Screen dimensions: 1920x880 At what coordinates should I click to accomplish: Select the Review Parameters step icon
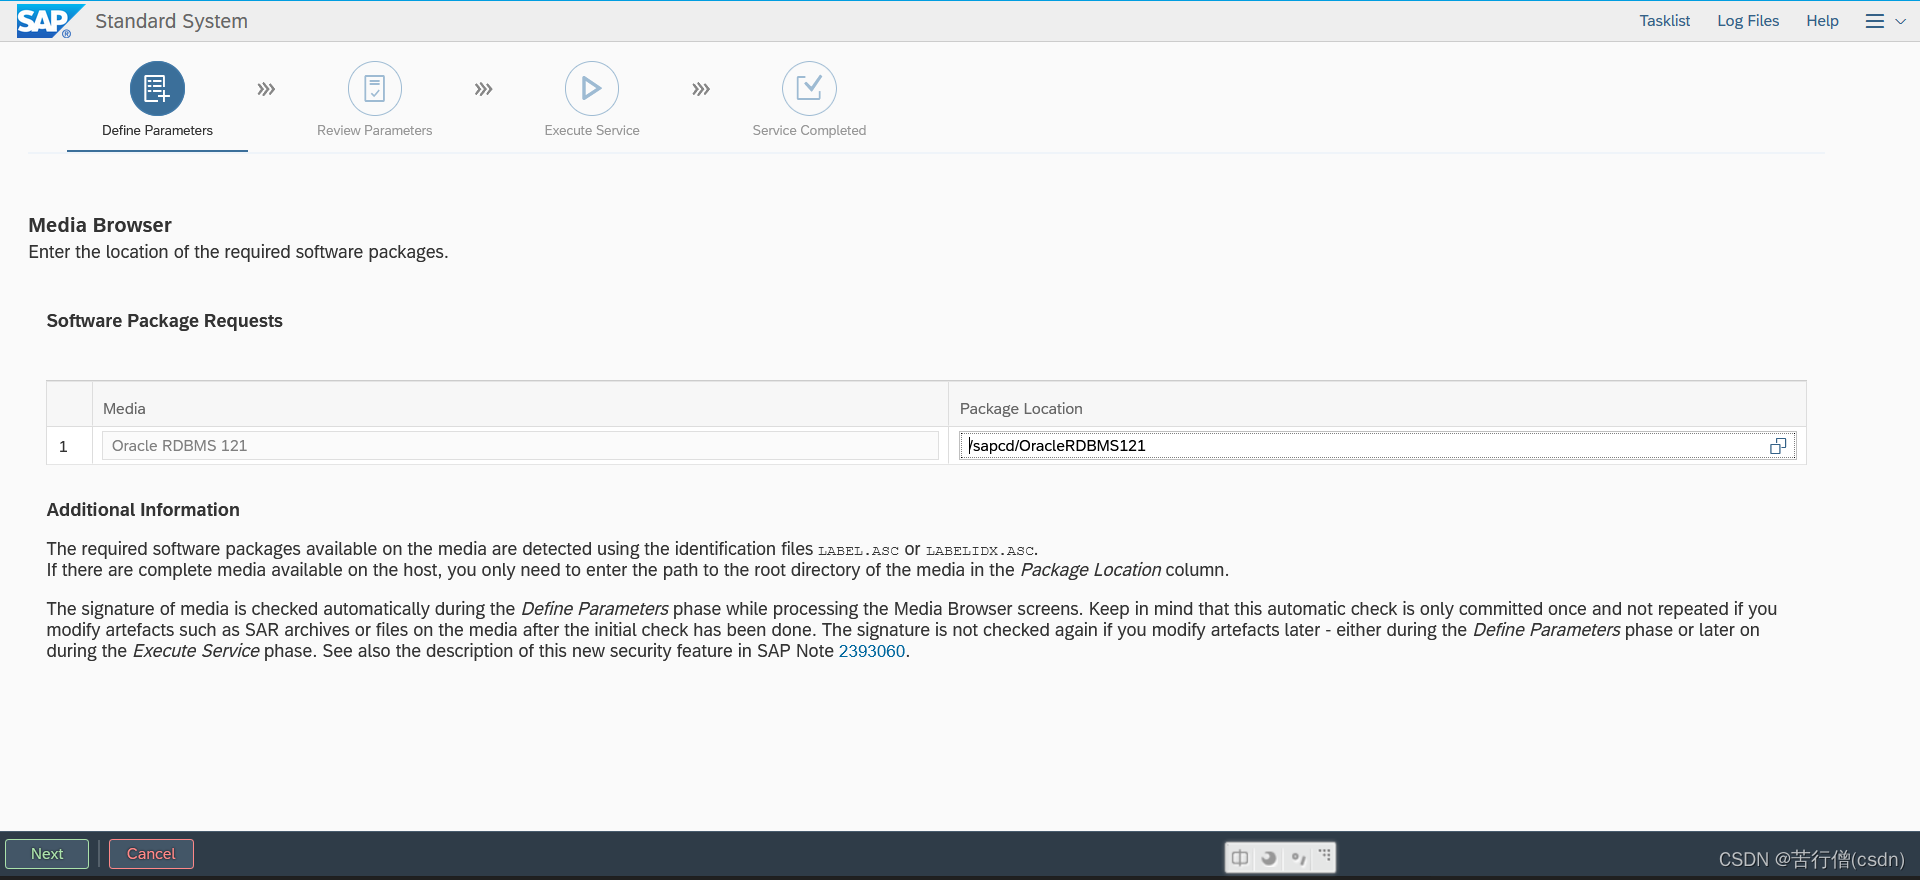375,89
